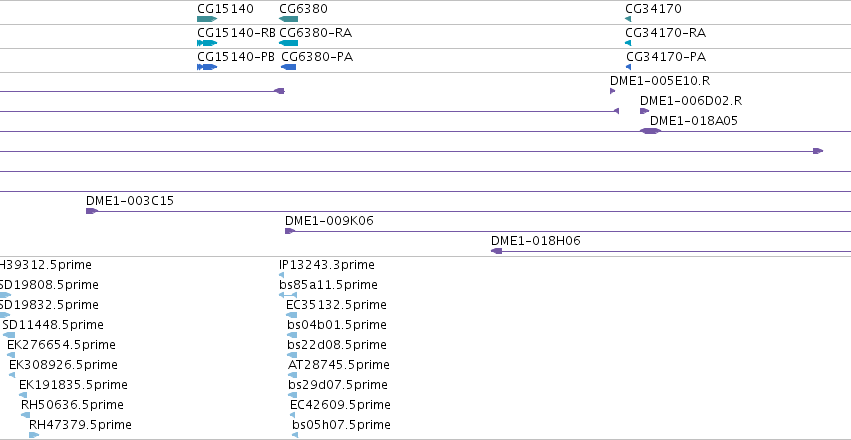Select the CG6380 gene glyph

(288, 19)
